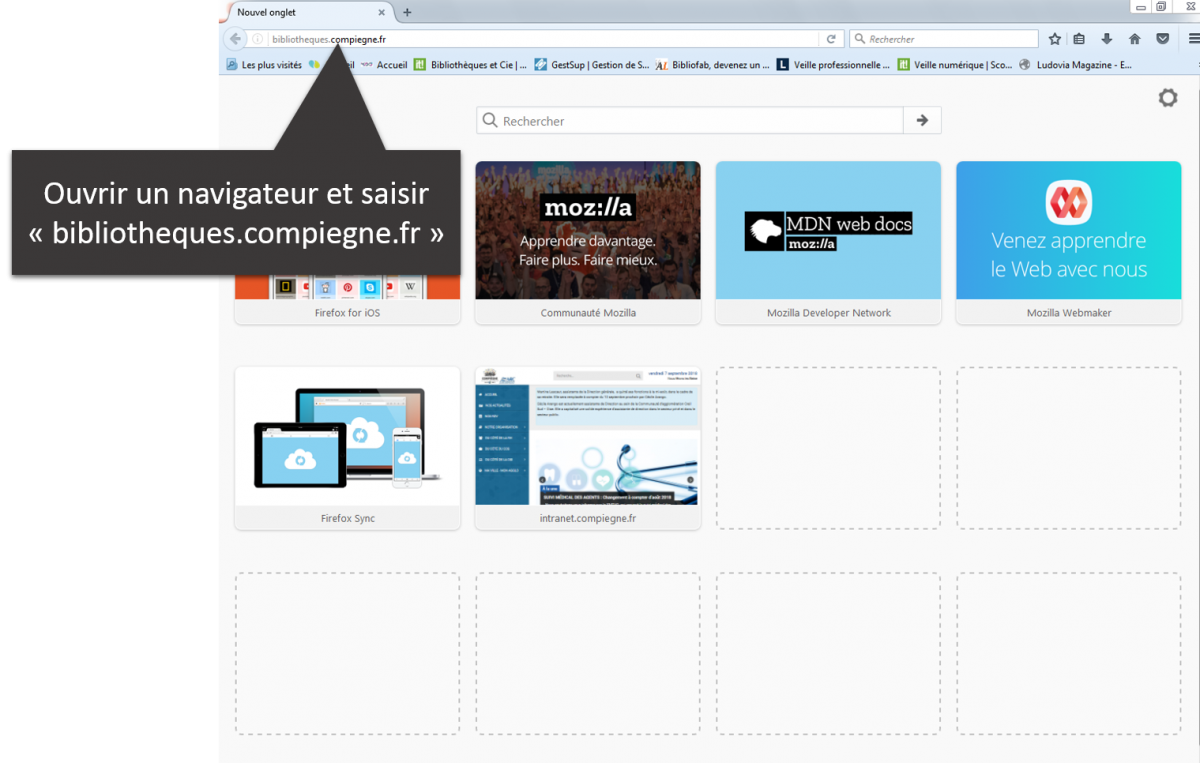Screen dimensions: 1200x763
Task: Select the Nouvel onglet tab
Action: 310,12
